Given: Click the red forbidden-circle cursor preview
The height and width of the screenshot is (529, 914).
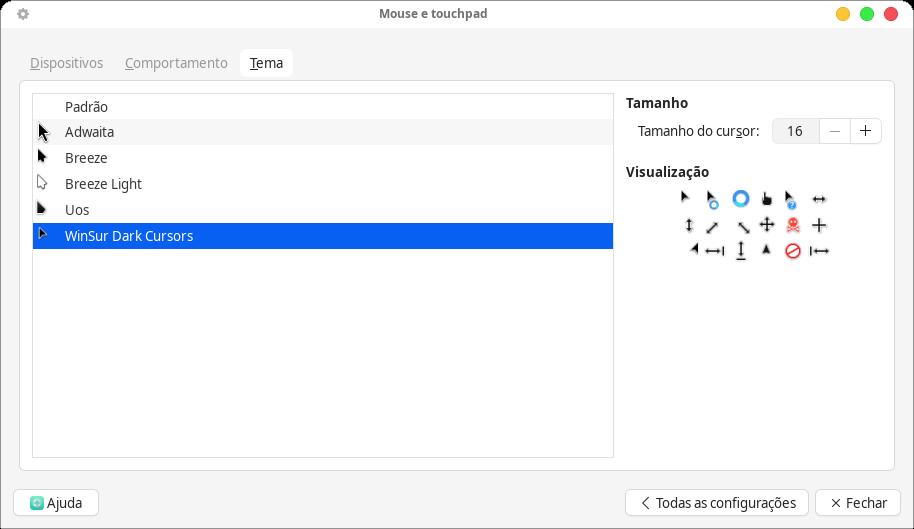Looking at the screenshot, I should click(x=793, y=251).
